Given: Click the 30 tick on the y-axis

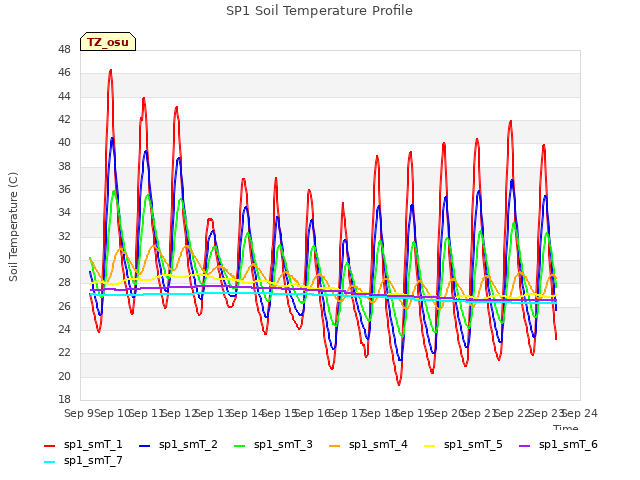Looking at the screenshot, I should [x=64, y=260].
